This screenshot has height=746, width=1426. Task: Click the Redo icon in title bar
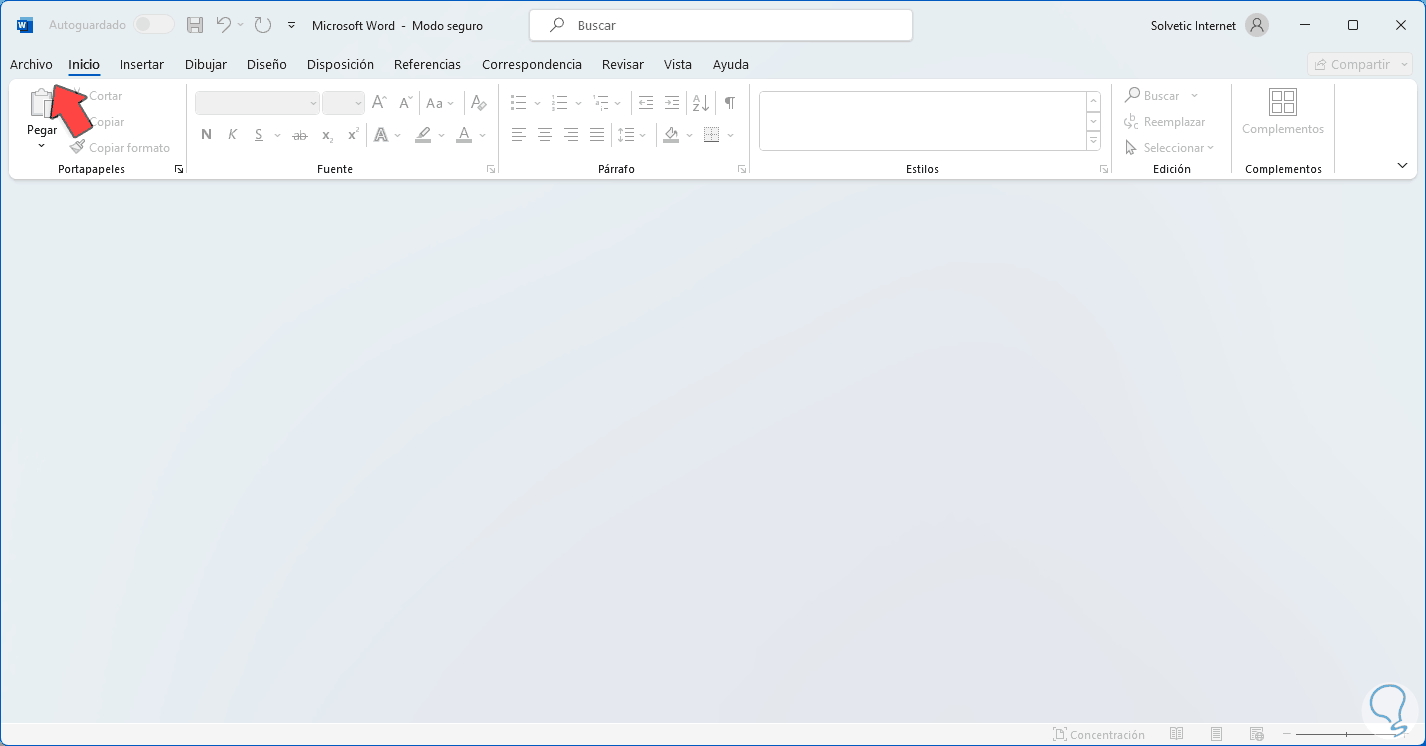[x=262, y=25]
